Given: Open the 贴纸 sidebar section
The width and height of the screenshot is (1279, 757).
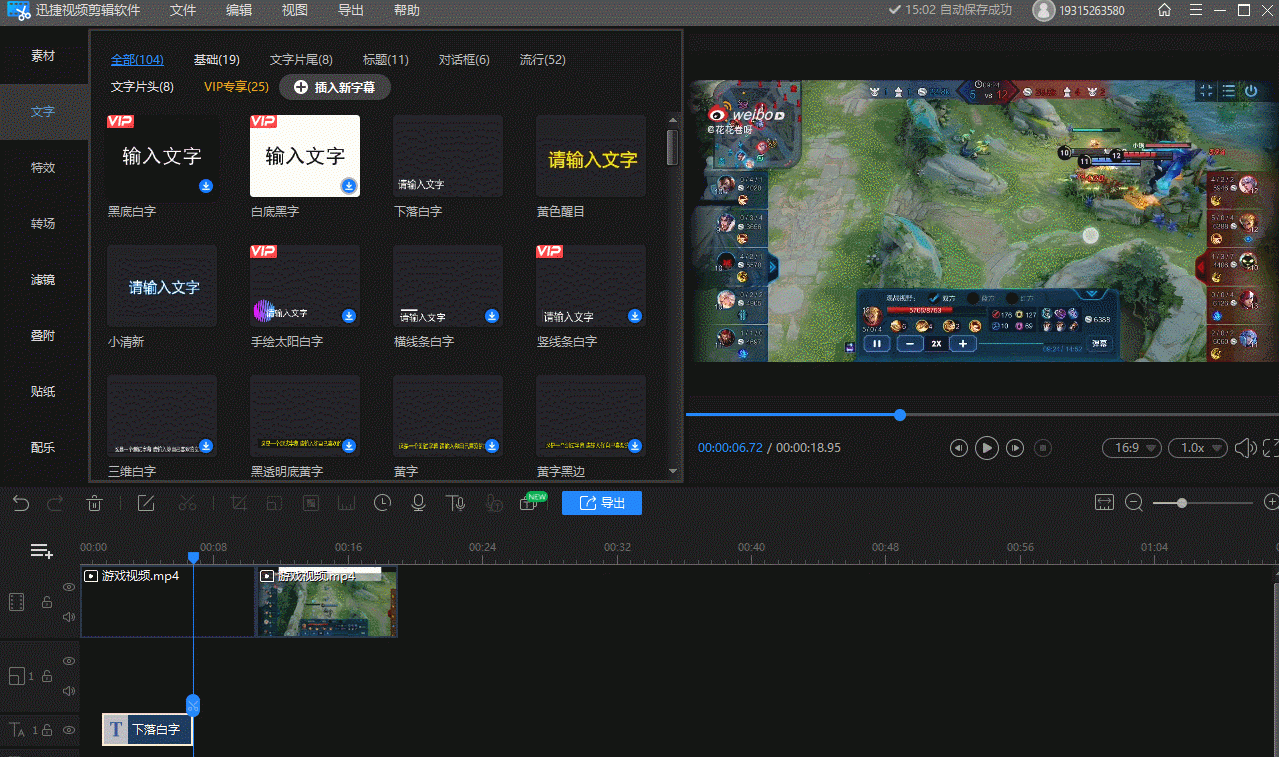Looking at the screenshot, I should click(43, 392).
